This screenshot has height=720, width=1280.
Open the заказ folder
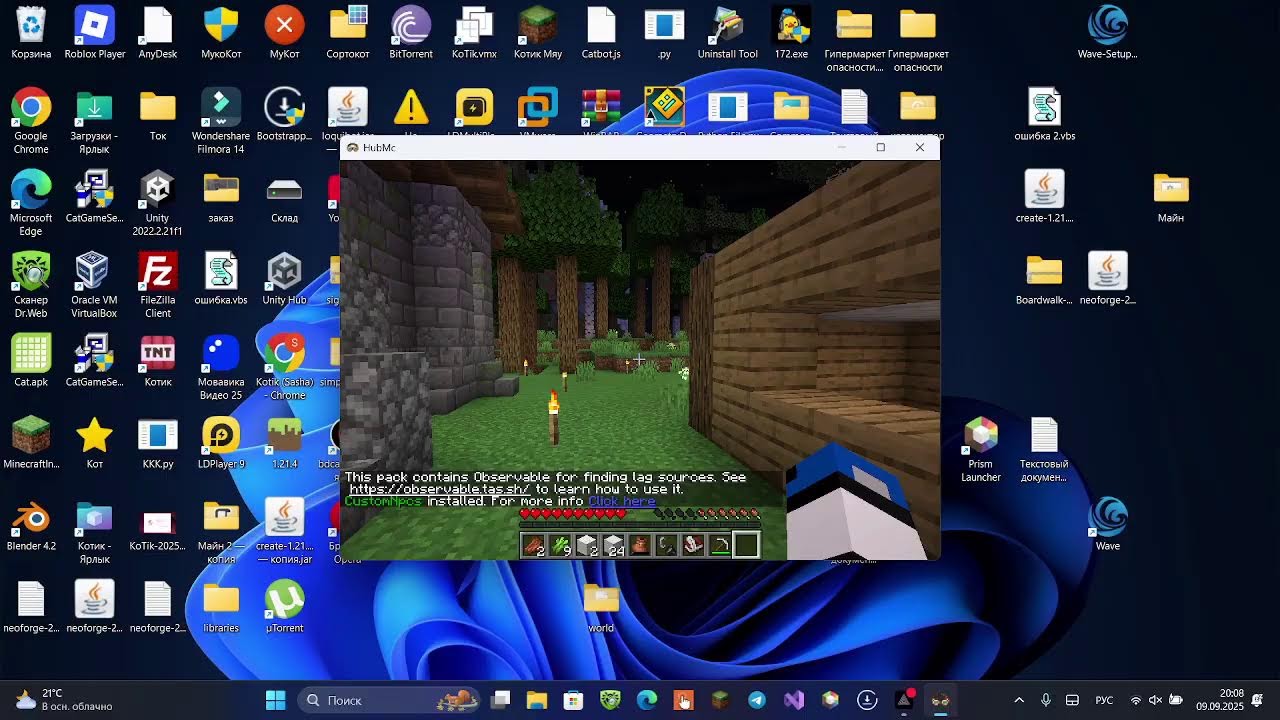tap(221, 197)
